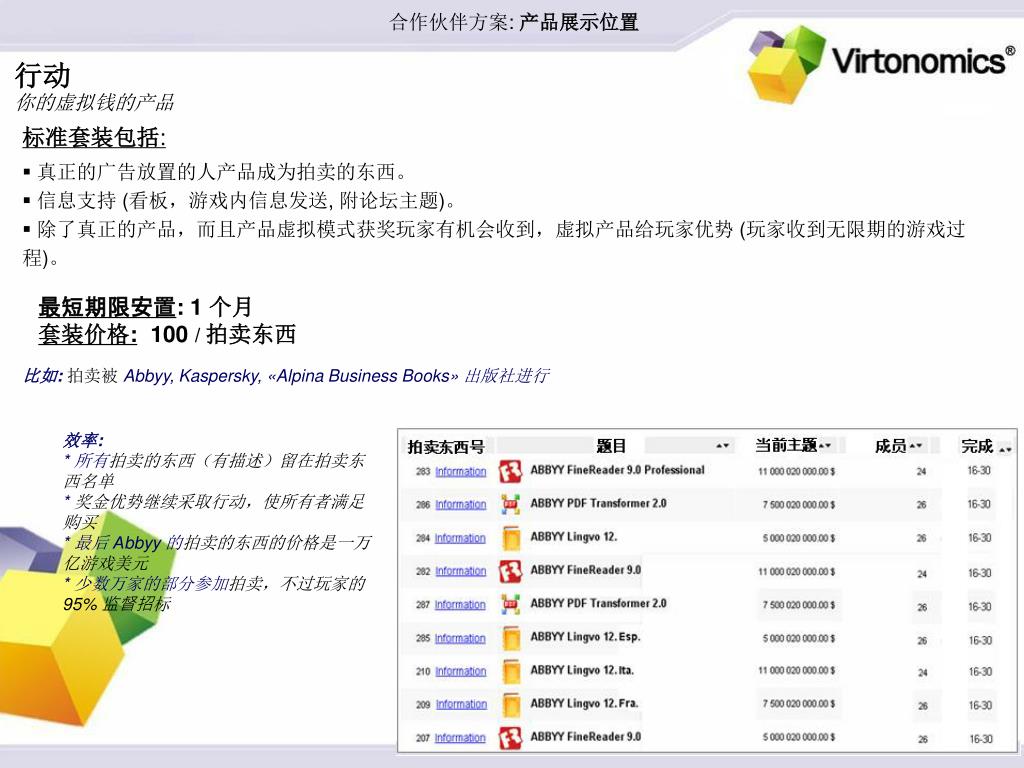Screen dimensions: 1024x768
Task: Select 'ABBYY FineReader 9.0' in row 207
Action: [585, 736]
